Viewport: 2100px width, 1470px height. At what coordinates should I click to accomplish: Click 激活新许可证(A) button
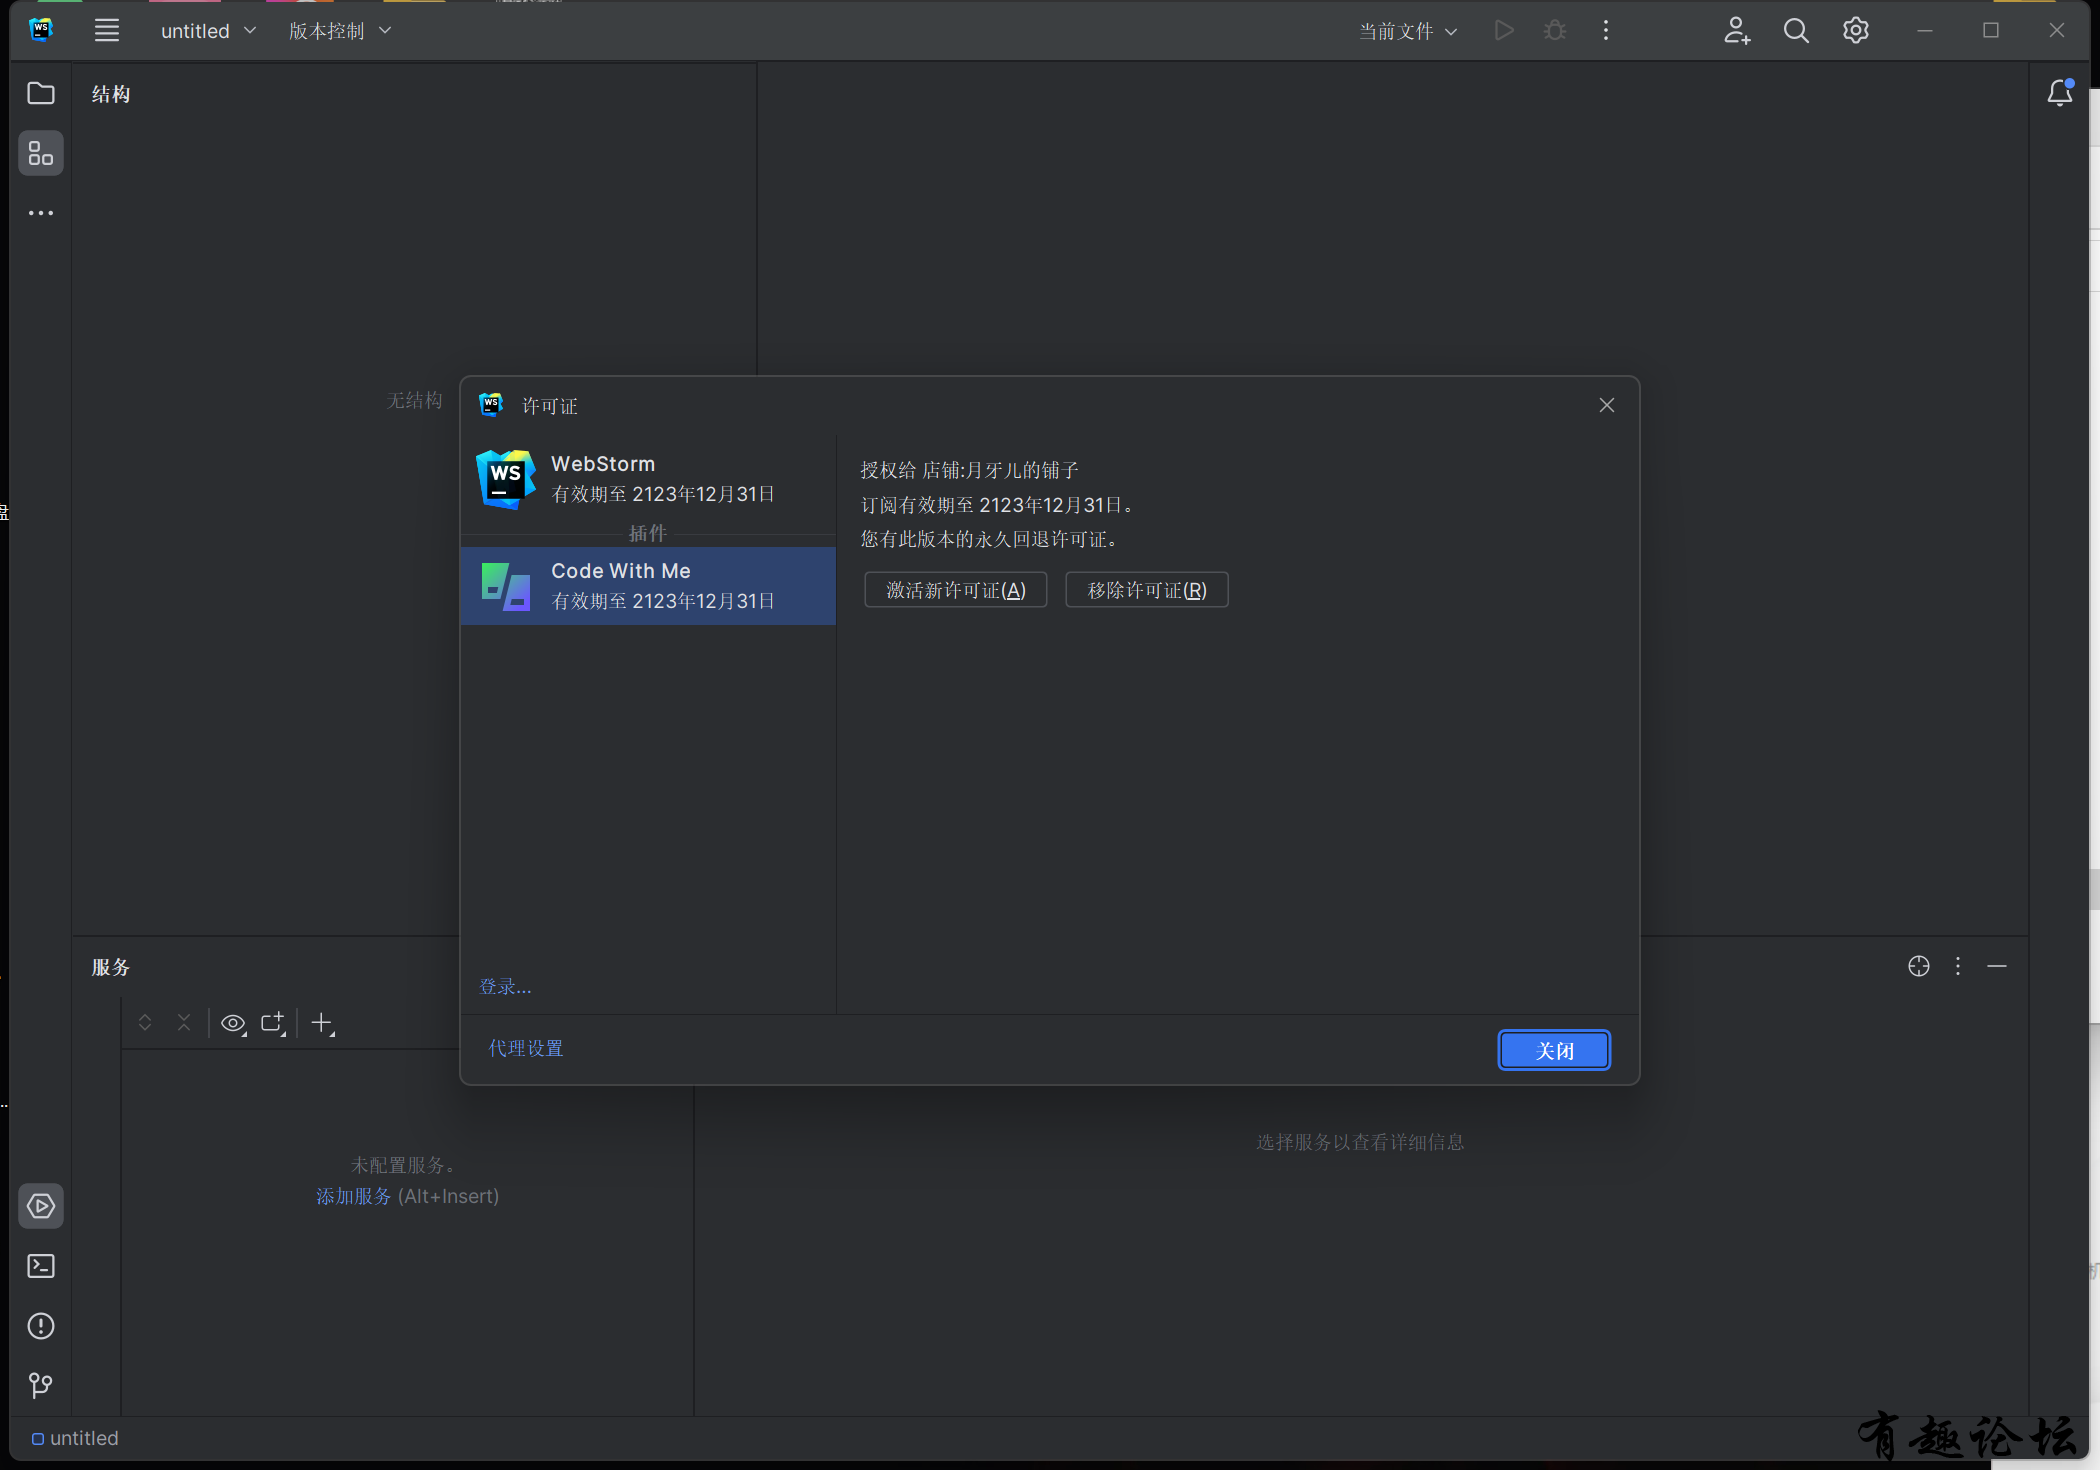click(956, 590)
